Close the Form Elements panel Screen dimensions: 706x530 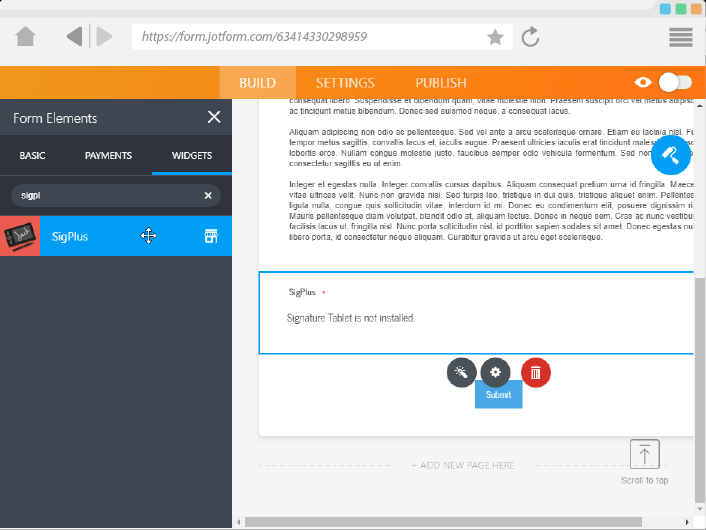point(214,117)
